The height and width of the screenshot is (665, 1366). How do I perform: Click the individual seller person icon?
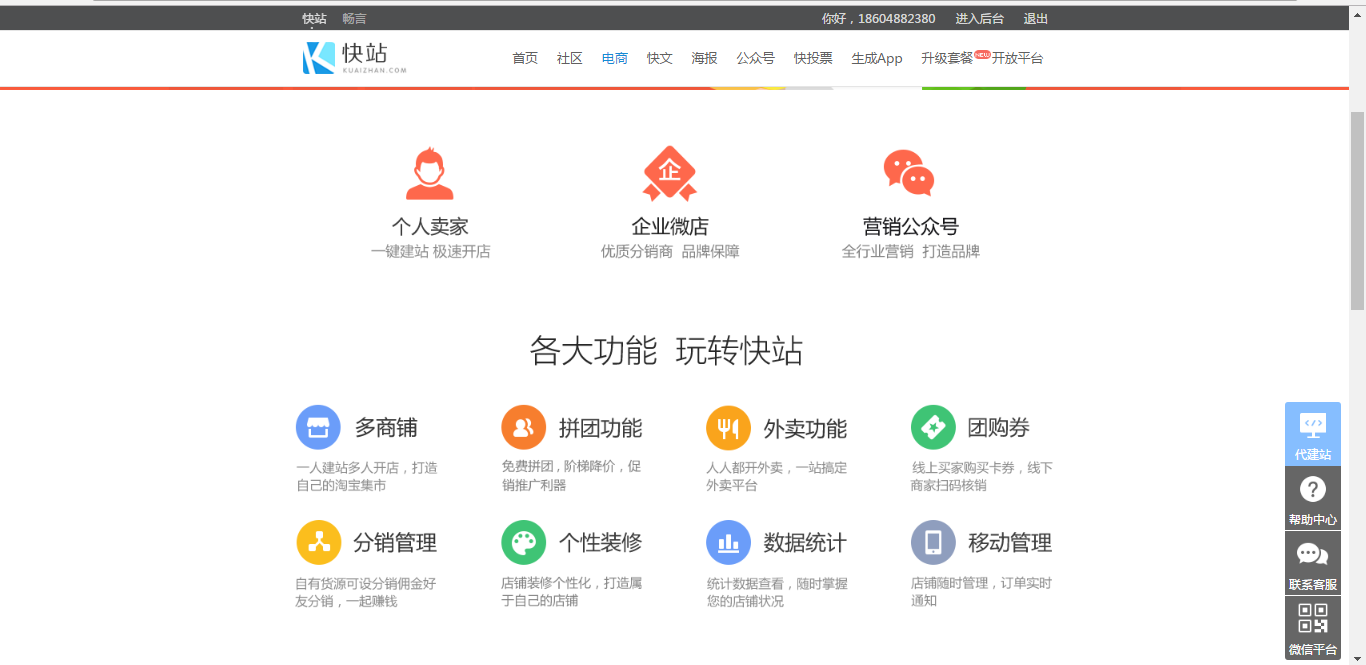pyautogui.click(x=430, y=174)
